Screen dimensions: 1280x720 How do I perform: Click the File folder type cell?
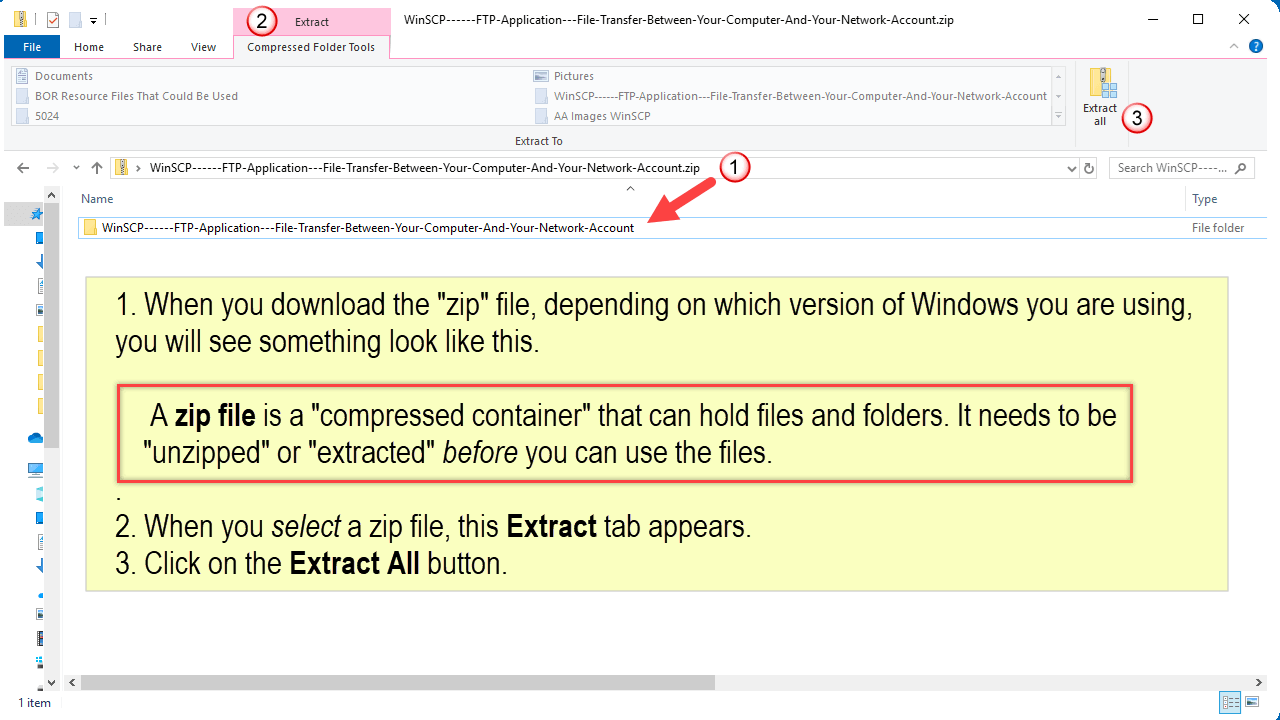[1218, 228]
